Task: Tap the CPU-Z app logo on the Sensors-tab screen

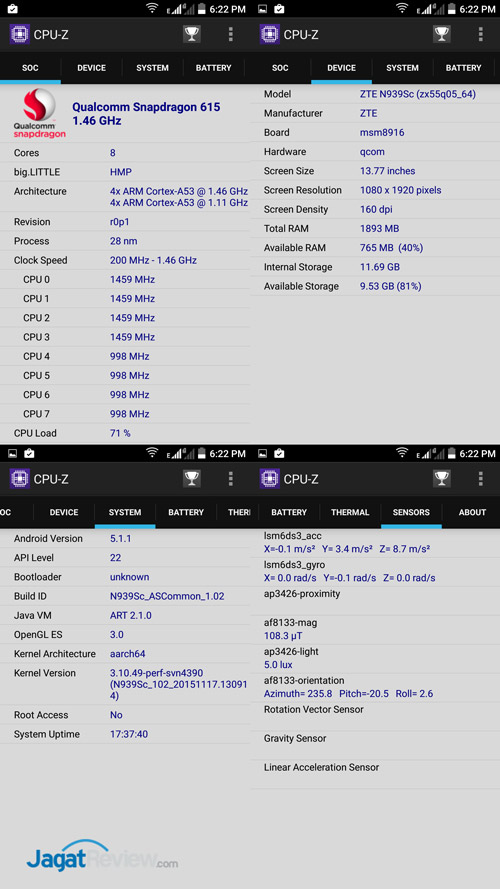Action: coord(270,479)
